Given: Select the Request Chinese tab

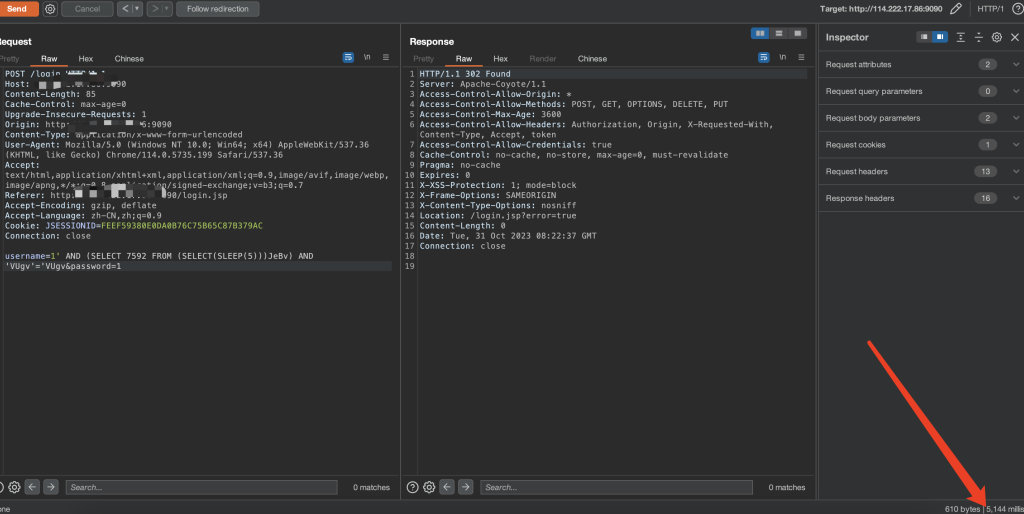Looking at the screenshot, I should pyautogui.click(x=129, y=59).
